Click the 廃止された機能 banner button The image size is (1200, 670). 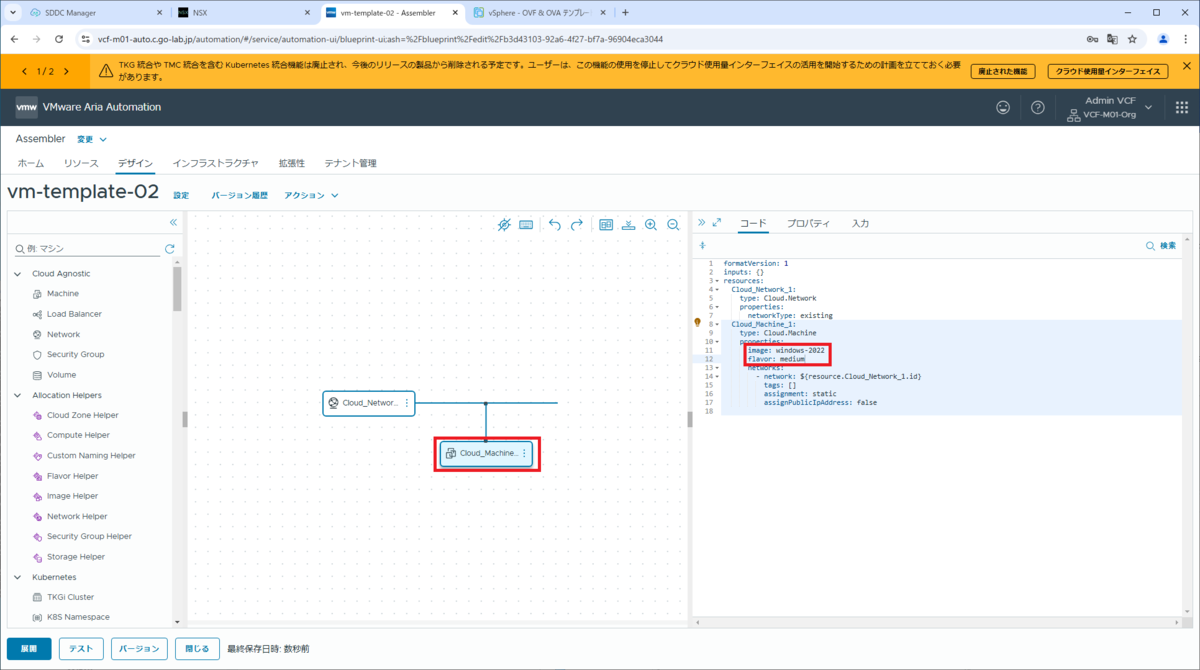click(x=1003, y=71)
